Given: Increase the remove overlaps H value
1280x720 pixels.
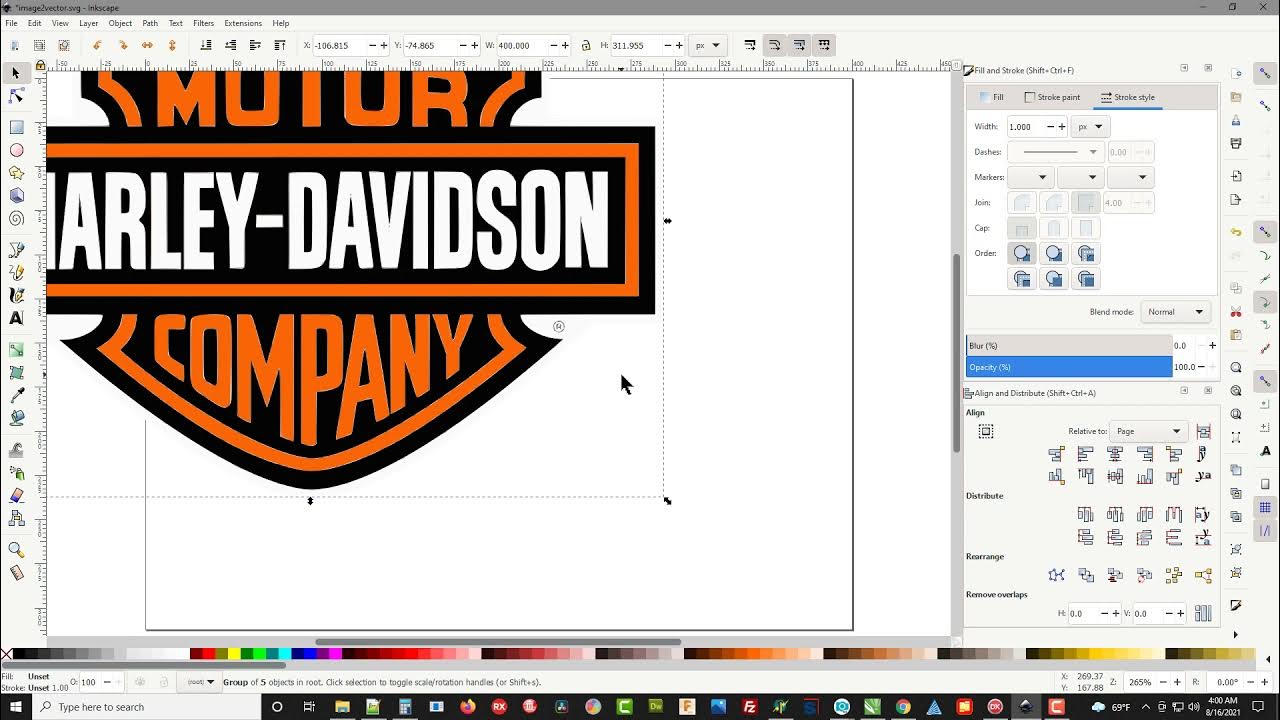Looking at the screenshot, I should click(x=1115, y=613).
